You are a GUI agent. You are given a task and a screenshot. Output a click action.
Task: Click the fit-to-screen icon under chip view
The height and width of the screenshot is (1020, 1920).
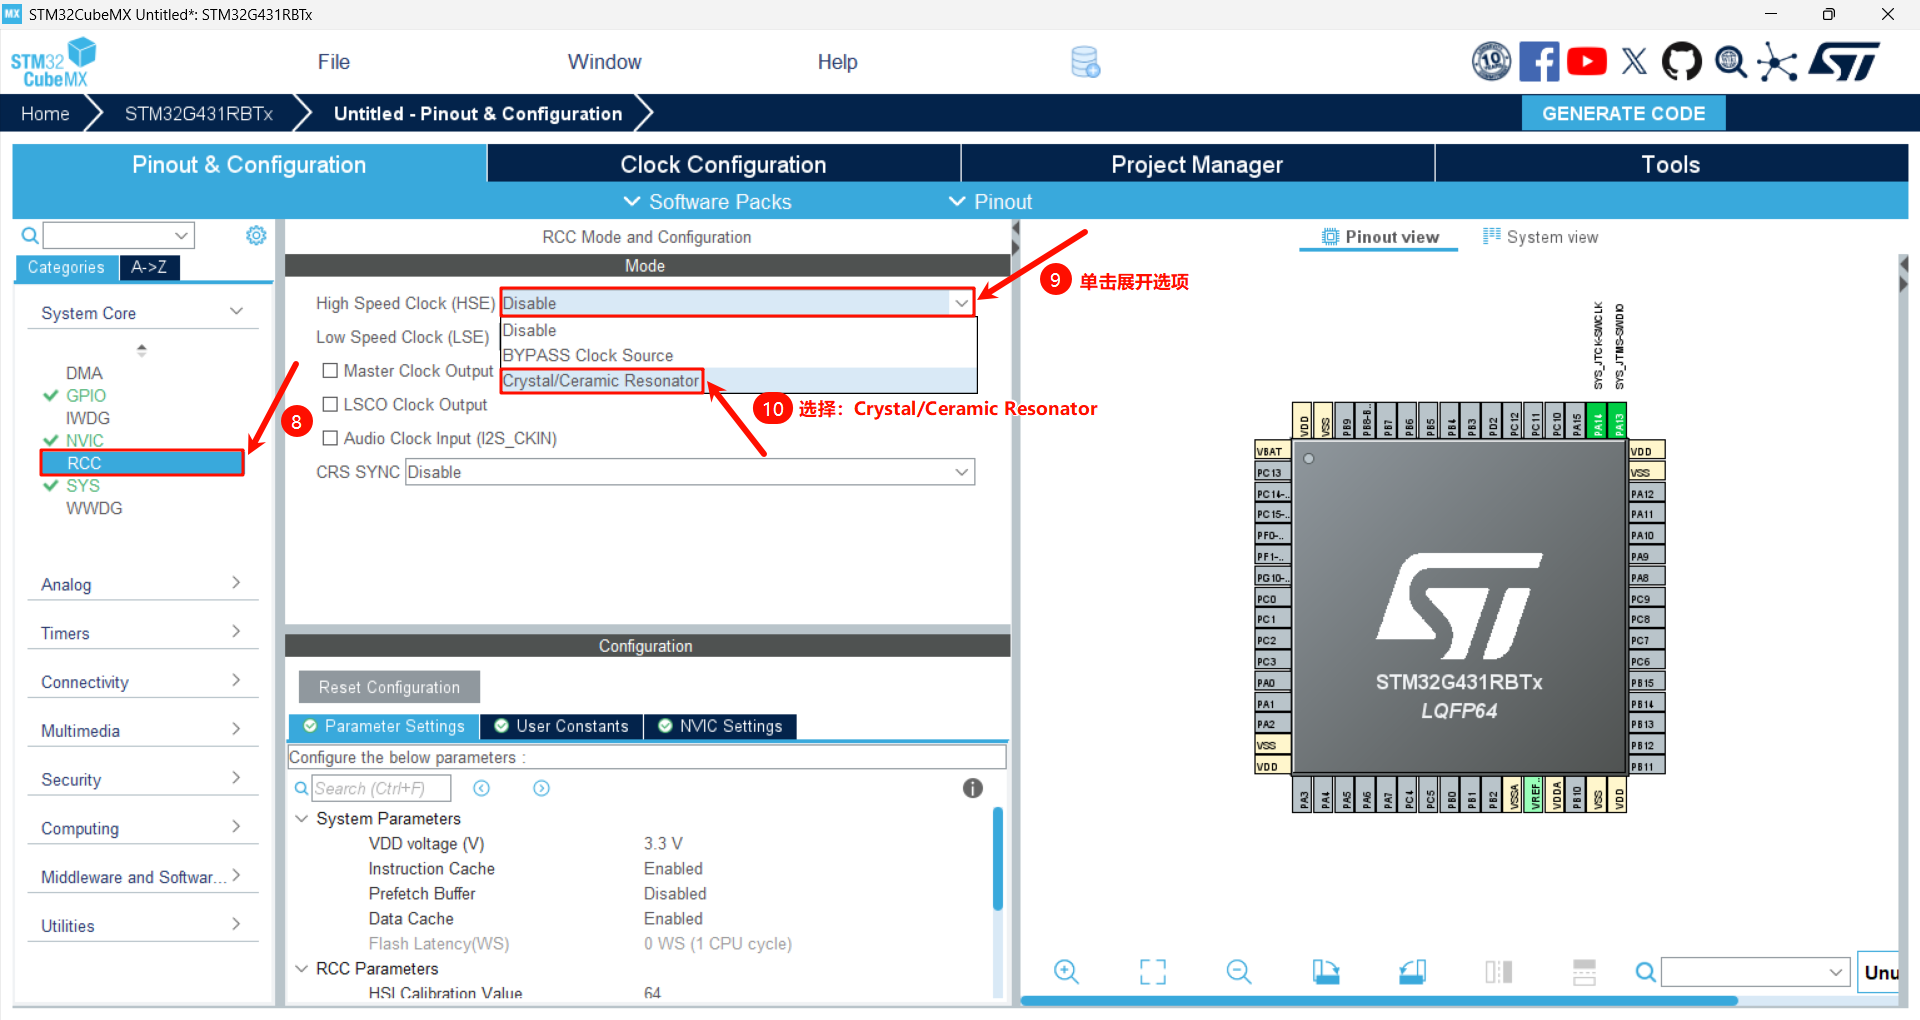point(1152,972)
